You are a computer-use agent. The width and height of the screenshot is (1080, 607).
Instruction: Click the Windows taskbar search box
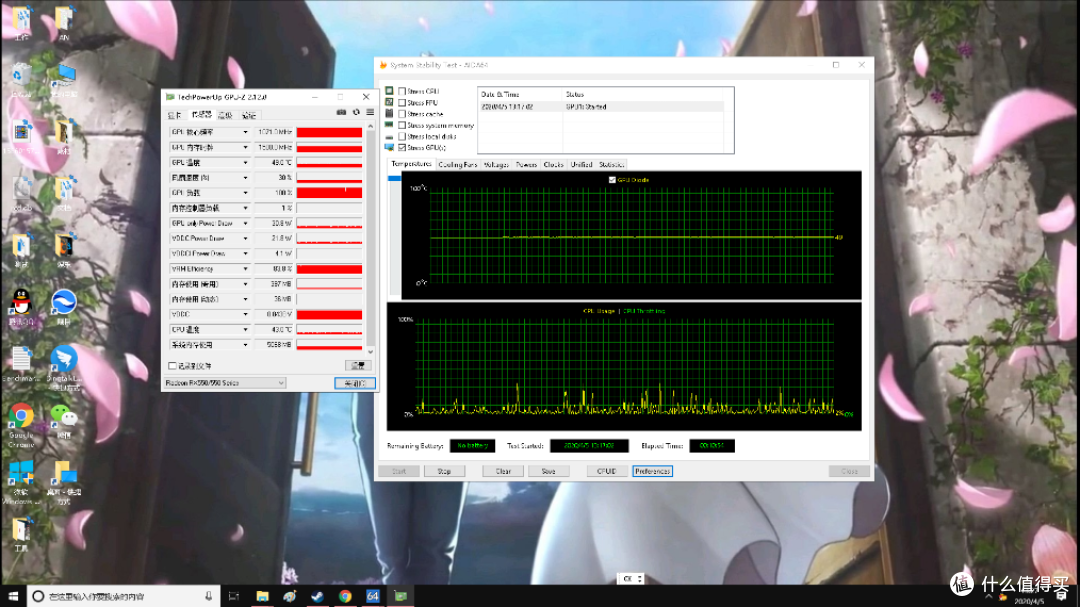(123, 596)
